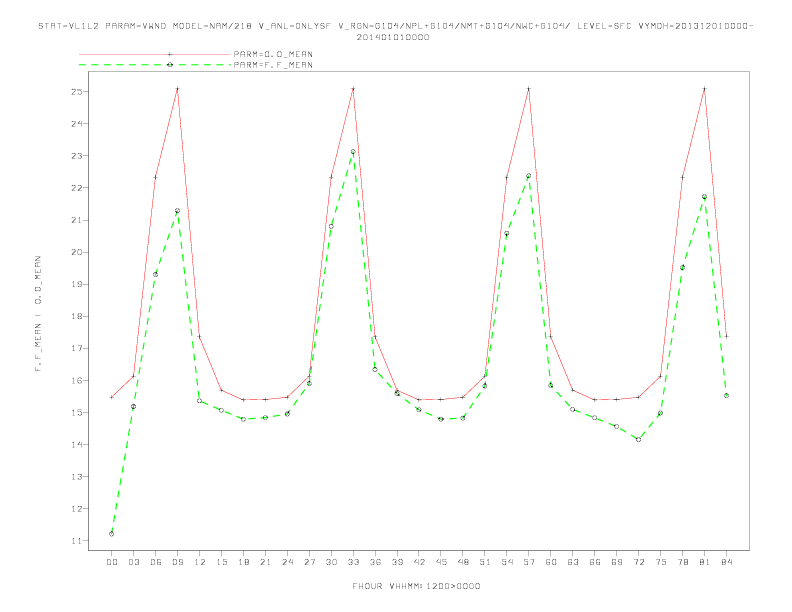
Task: Click green peak marker at hour 33
Action: [353, 151]
